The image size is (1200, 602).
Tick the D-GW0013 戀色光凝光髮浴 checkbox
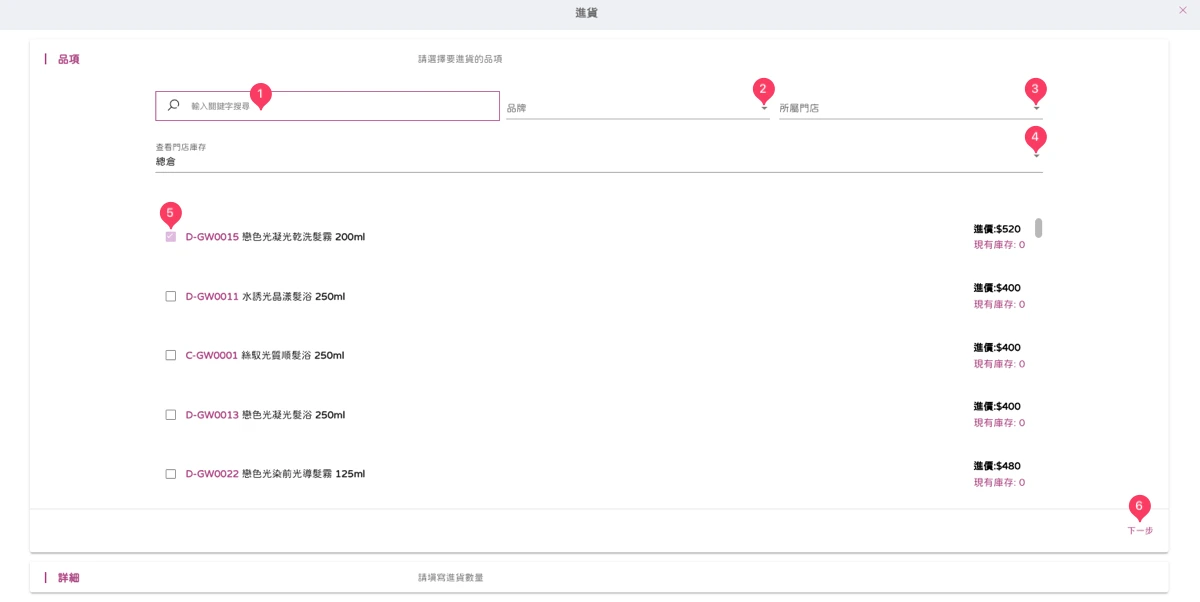point(171,415)
